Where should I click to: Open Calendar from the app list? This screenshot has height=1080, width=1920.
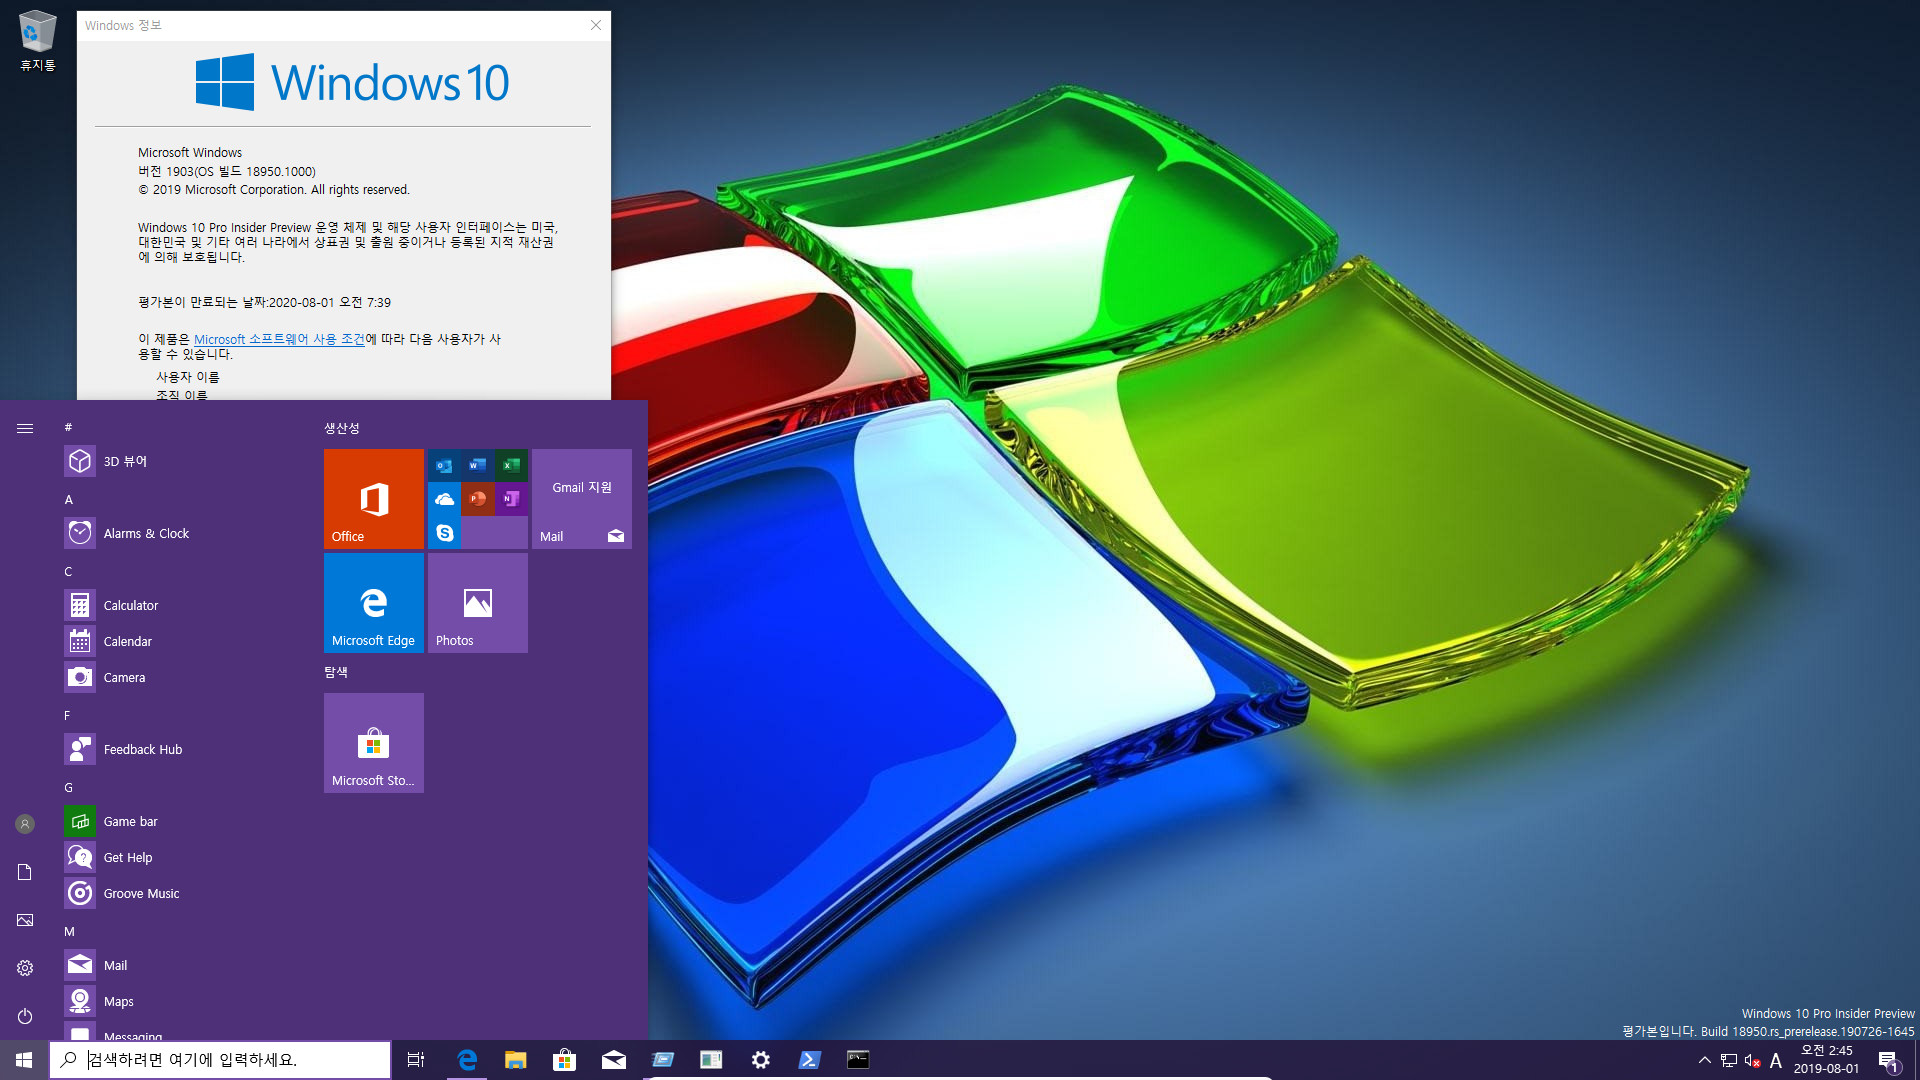coord(180,641)
